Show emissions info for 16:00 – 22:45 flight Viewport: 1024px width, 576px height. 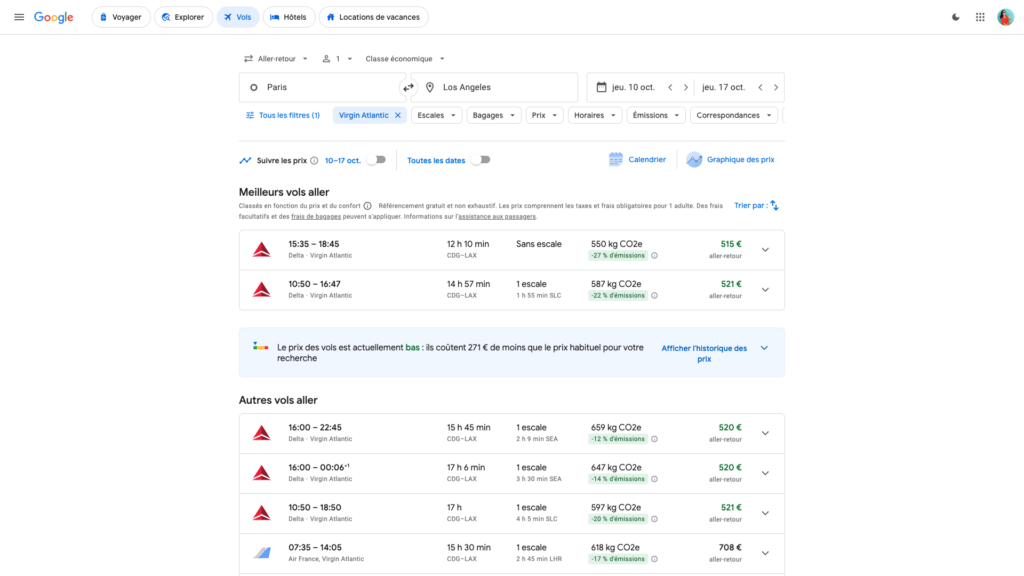(x=654, y=439)
